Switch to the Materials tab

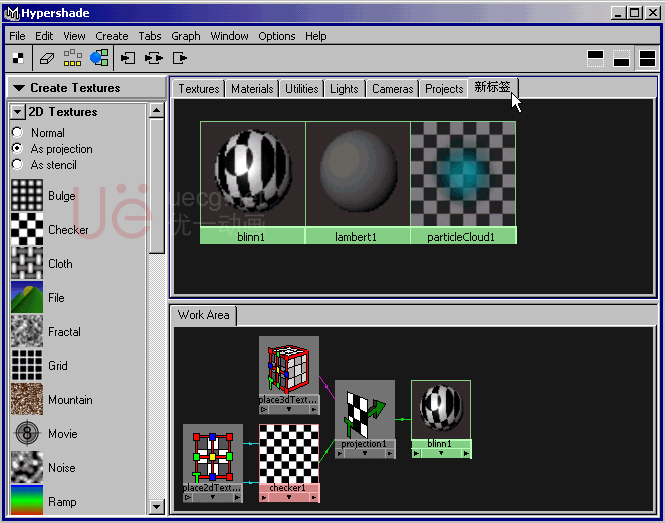click(252, 89)
